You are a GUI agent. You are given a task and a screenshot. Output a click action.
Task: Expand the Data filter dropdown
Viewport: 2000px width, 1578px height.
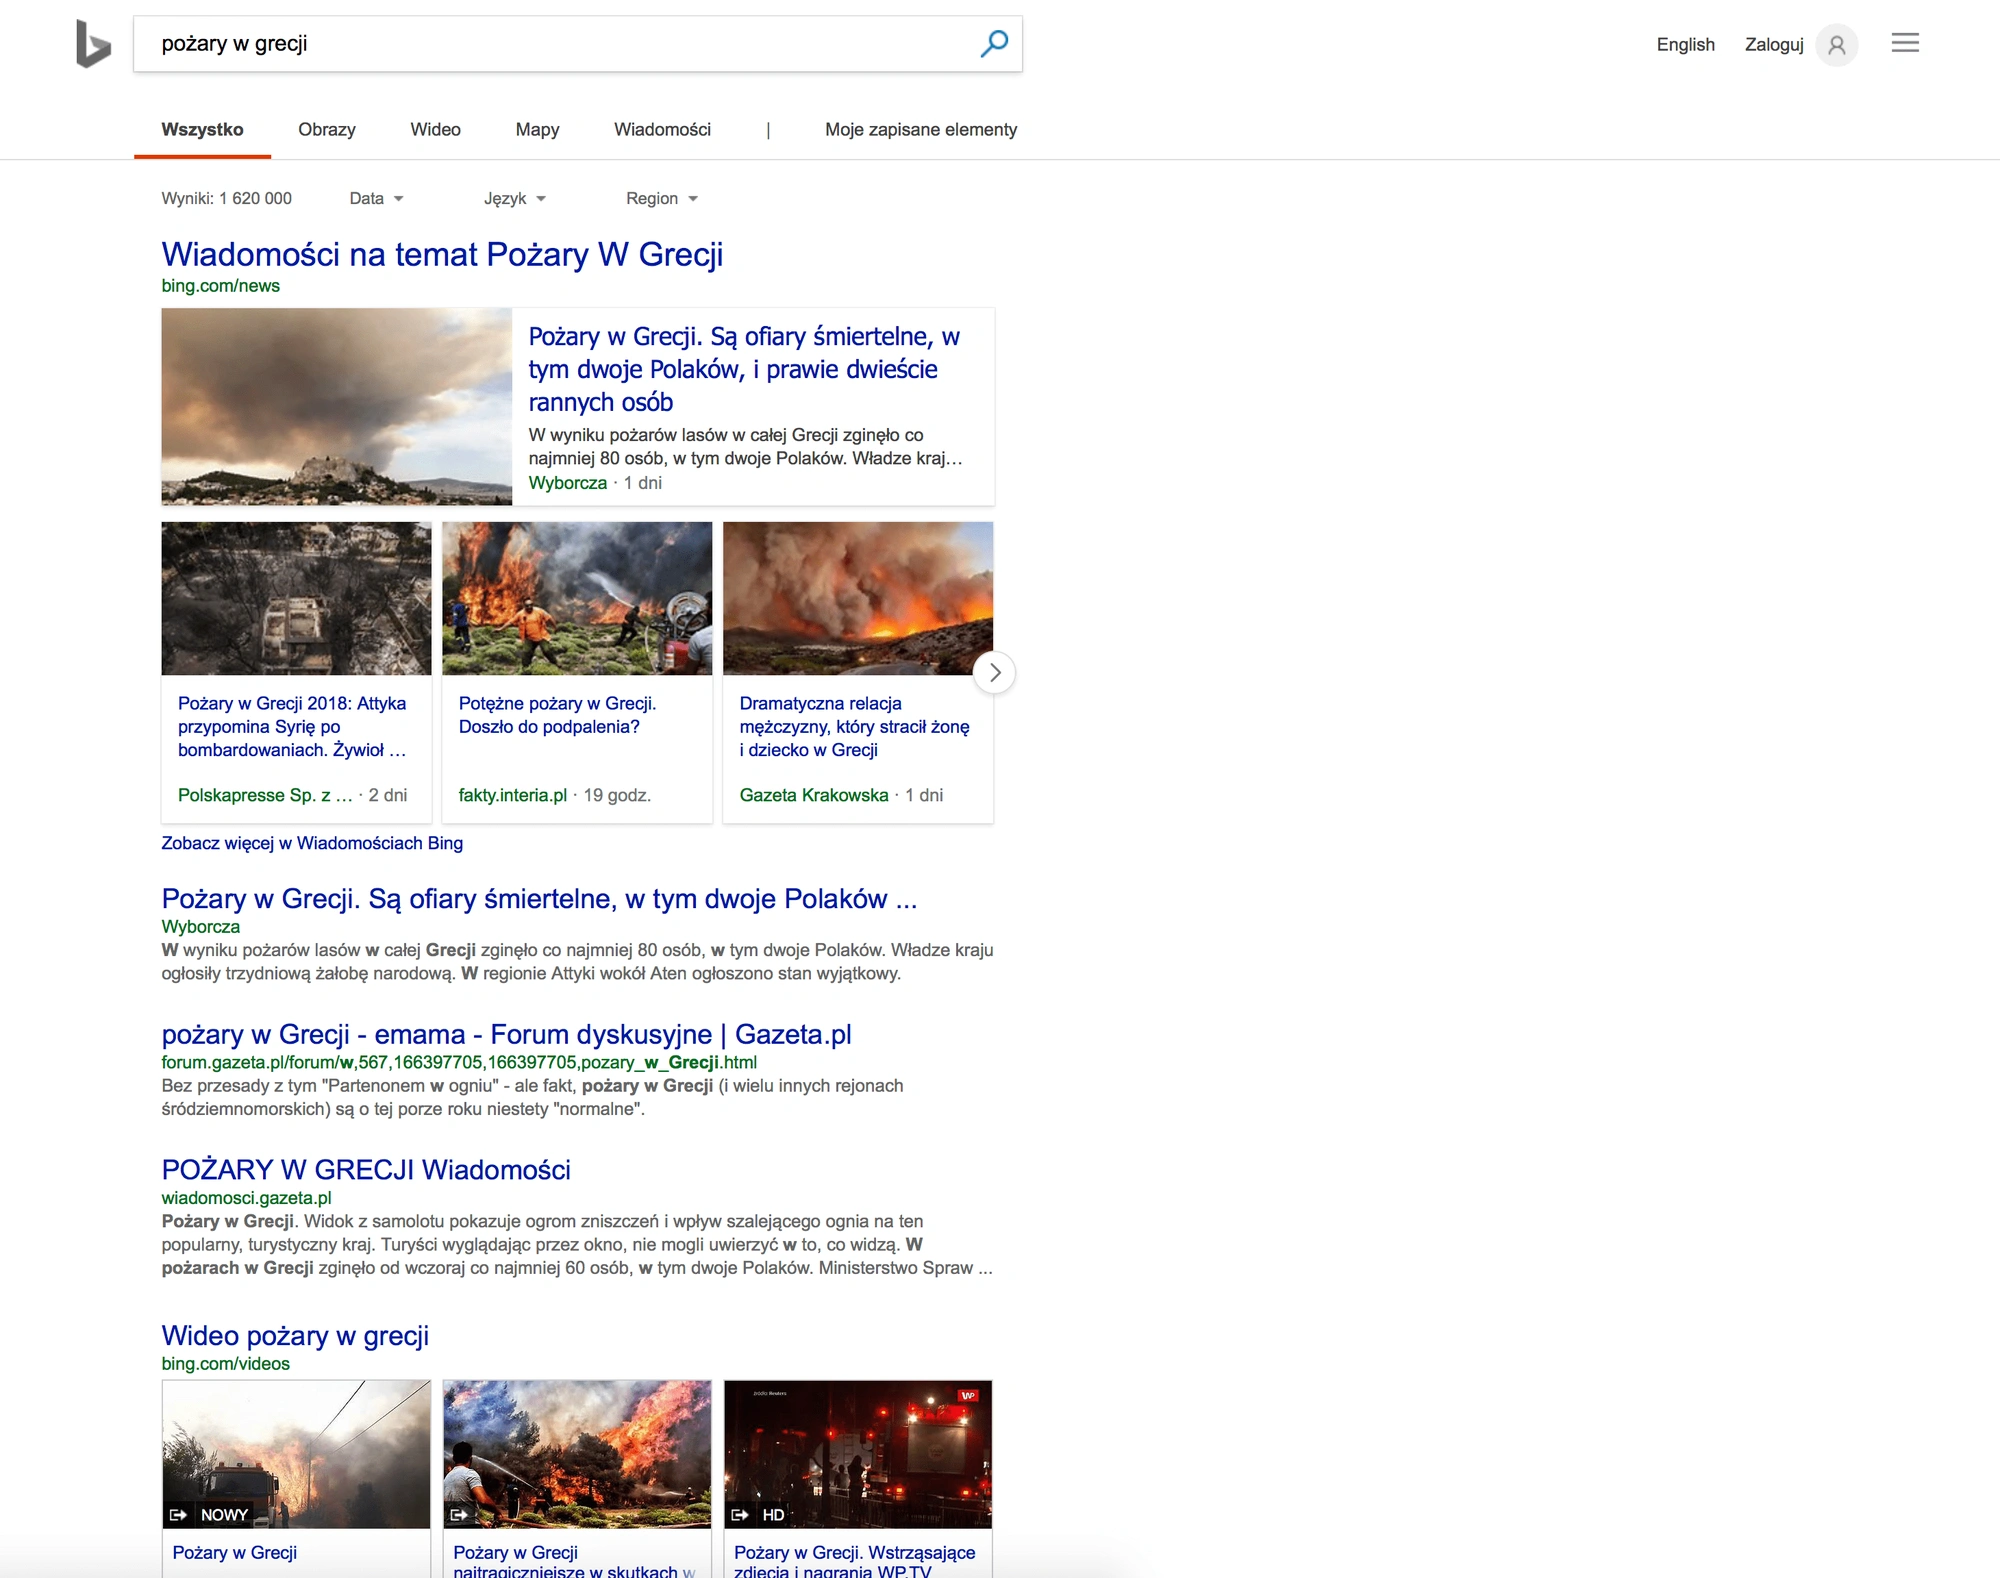click(376, 198)
